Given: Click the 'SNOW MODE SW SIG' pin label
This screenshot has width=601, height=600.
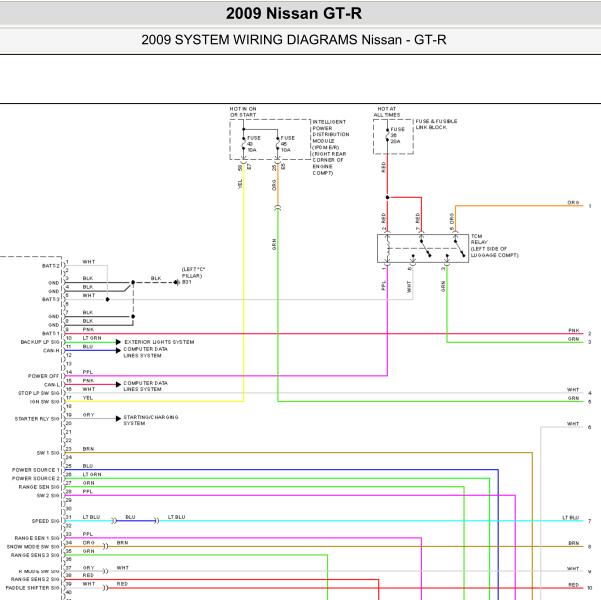Looking at the screenshot, I should click(33, 546).
